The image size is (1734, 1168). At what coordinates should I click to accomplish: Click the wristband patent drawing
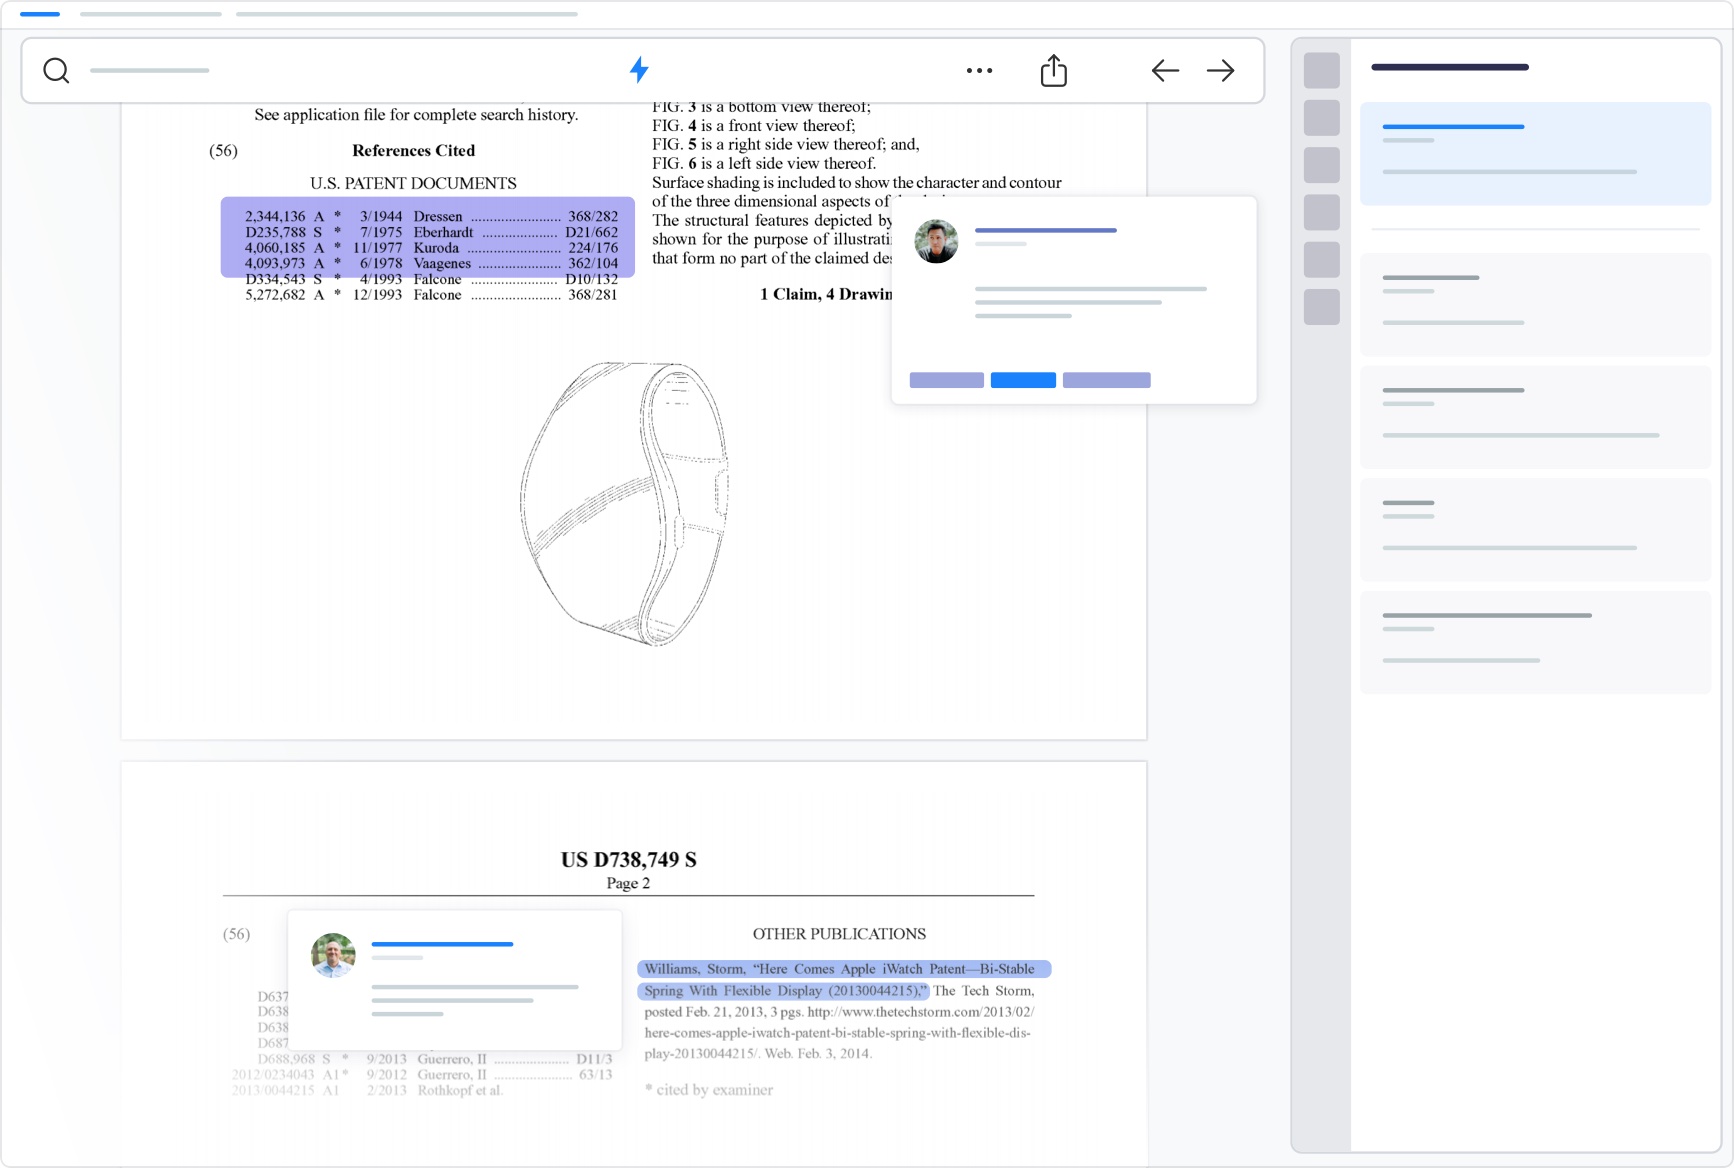pos(625,503)
